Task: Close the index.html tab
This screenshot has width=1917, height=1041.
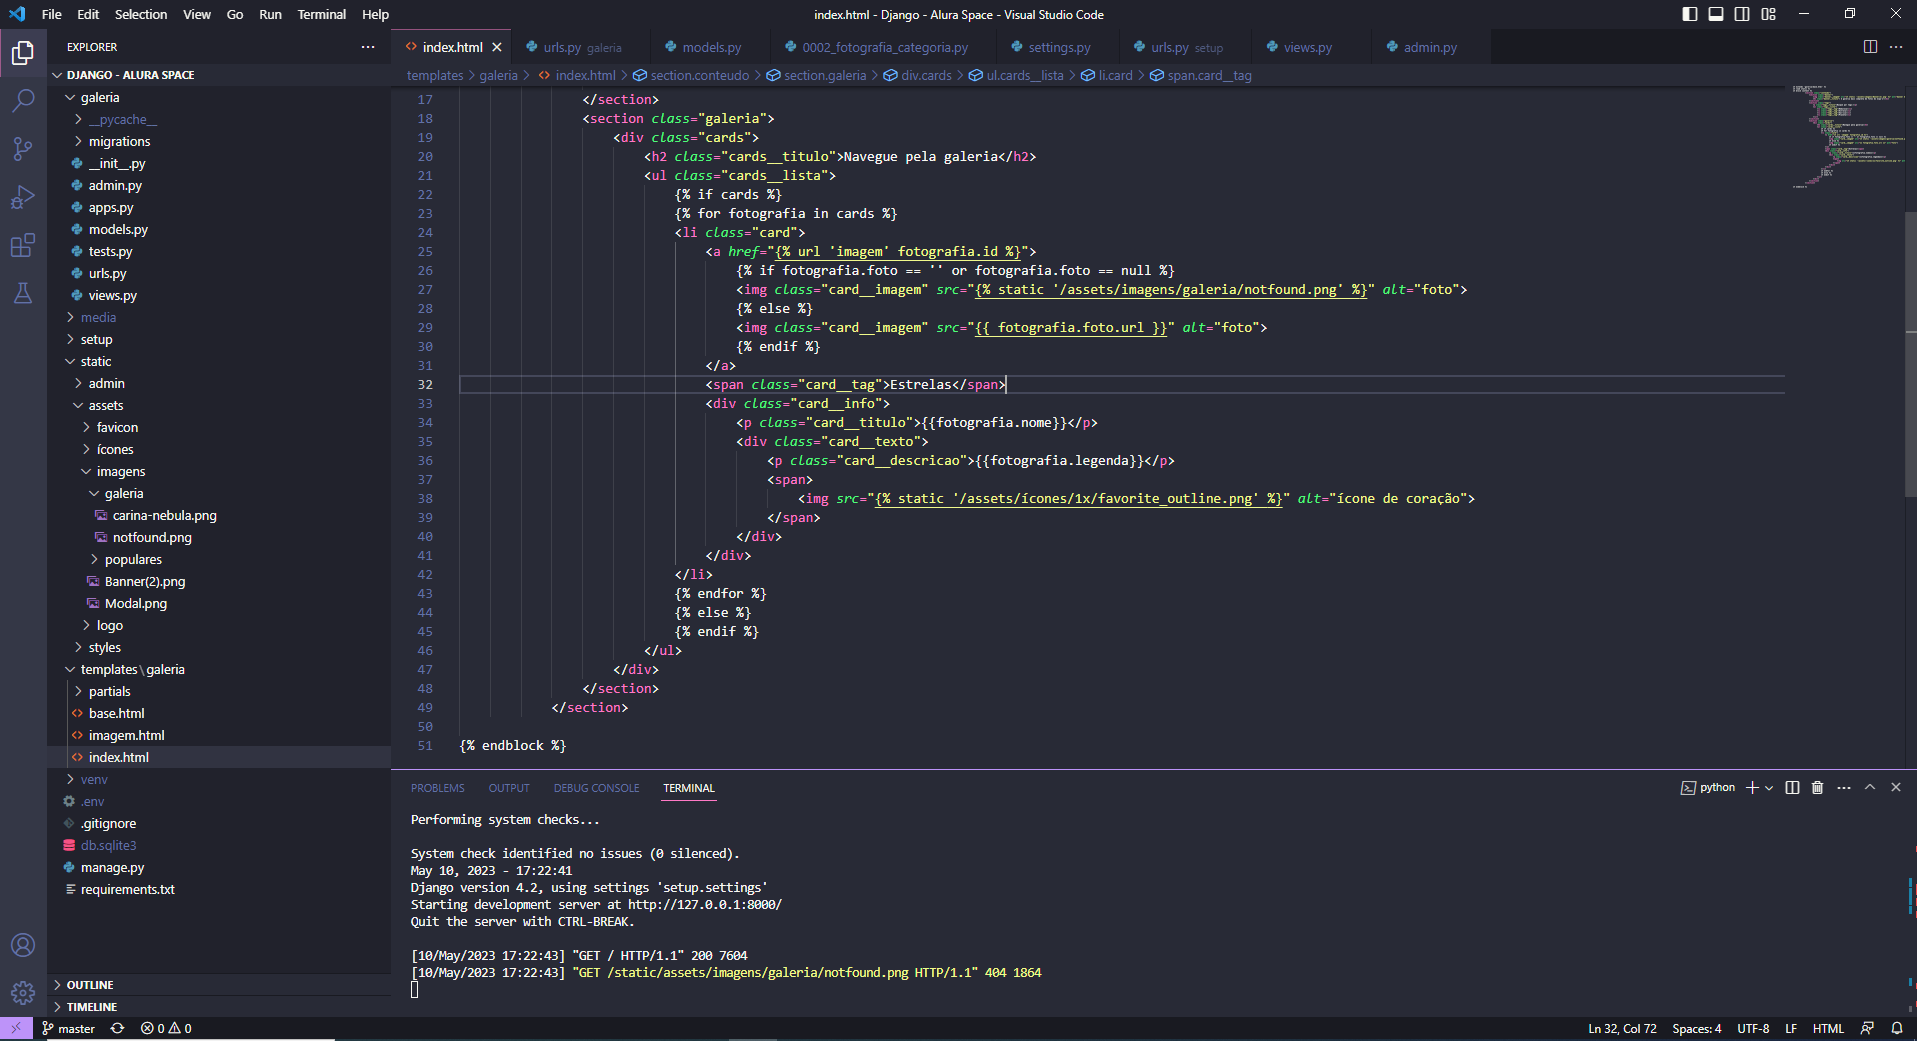Action: click(x=497, y=47)
